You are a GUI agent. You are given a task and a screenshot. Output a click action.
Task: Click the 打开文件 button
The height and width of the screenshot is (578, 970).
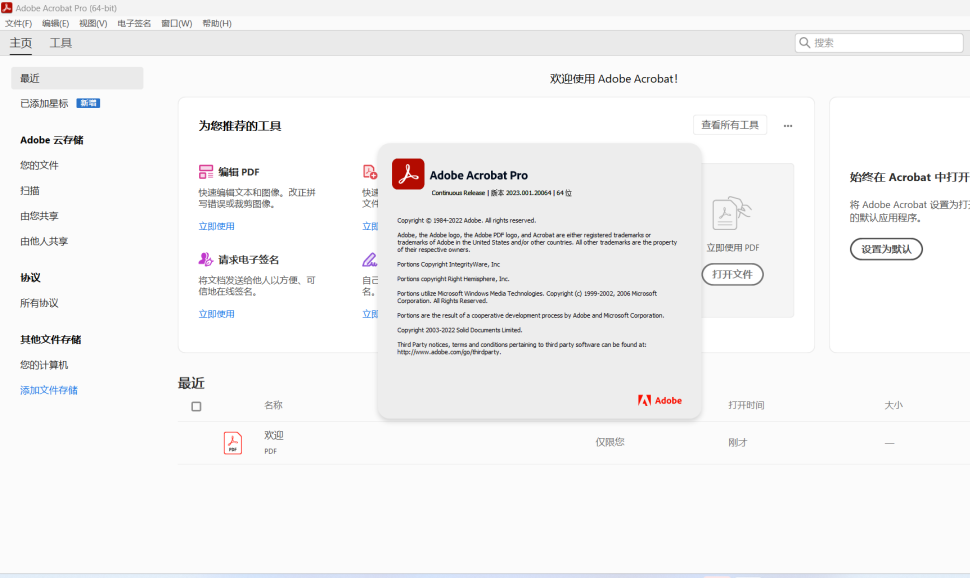tap(734, 272)
